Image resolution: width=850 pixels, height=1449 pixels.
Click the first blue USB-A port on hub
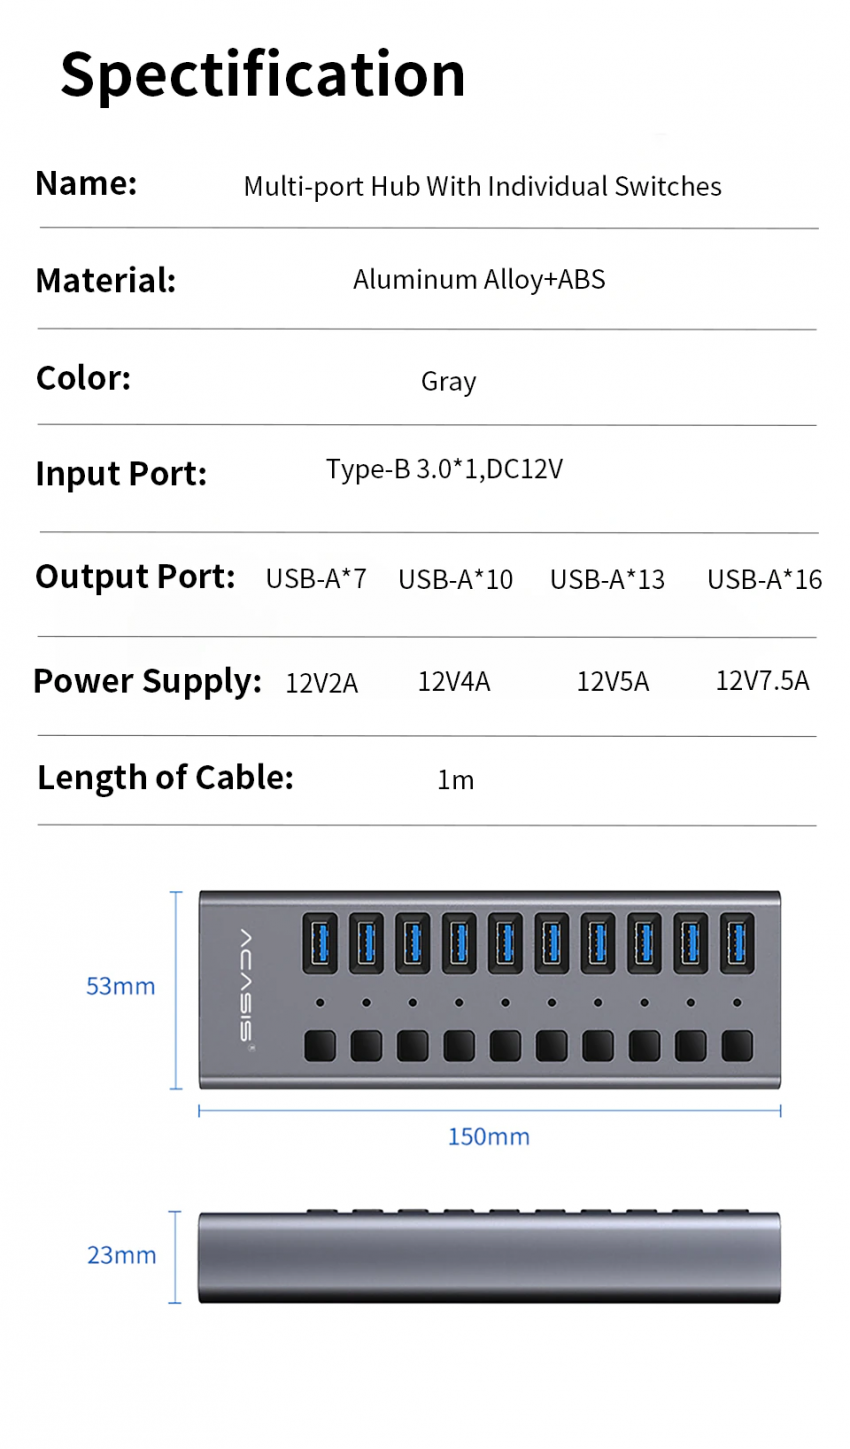click(320, 943)
